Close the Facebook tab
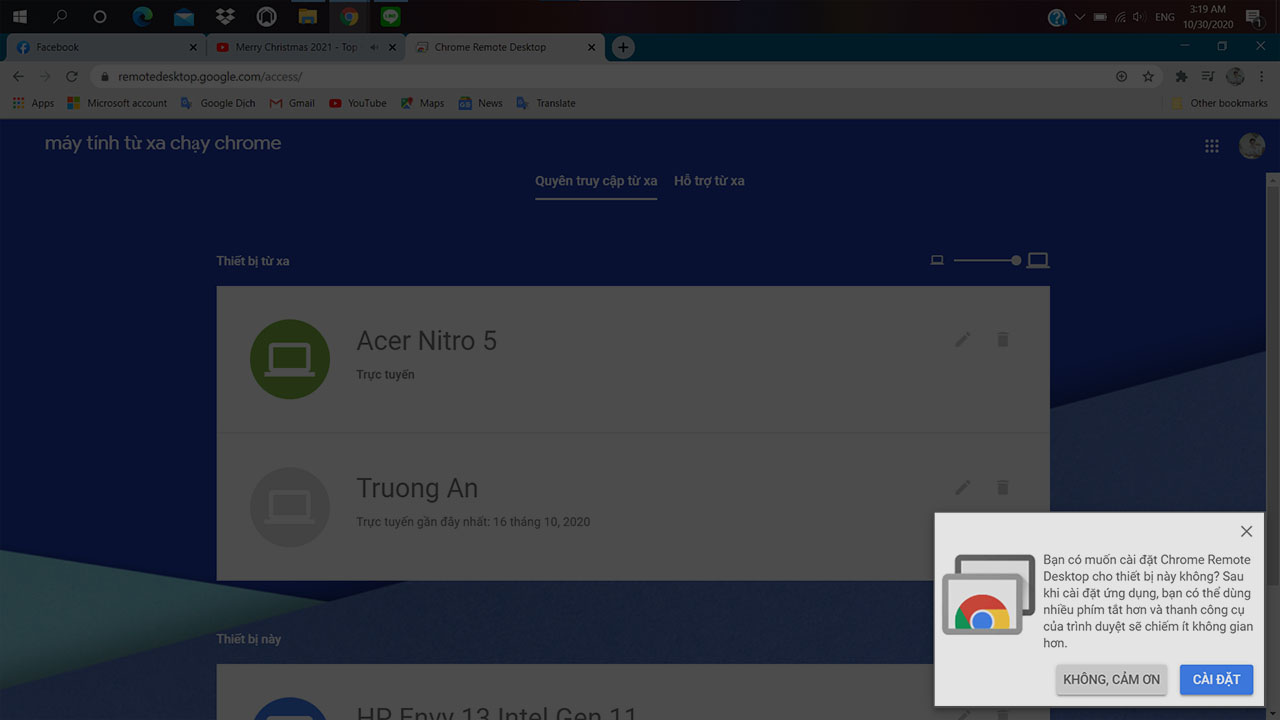Image resolution: width=1280 pixels, height=720 pixels. [x=194, y=47]
